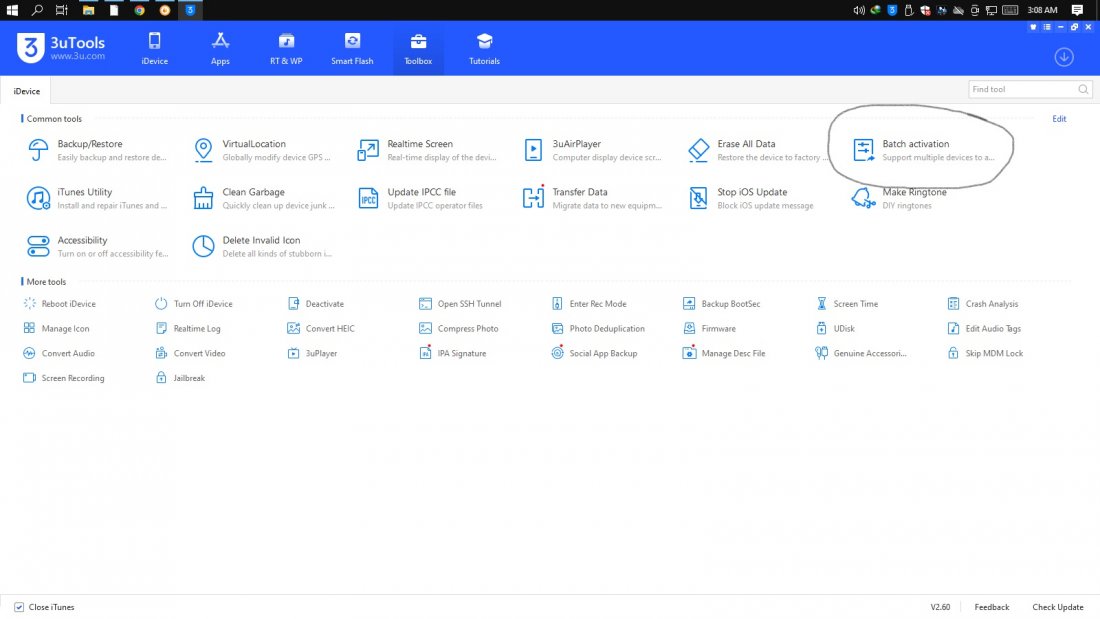Viewport: 1100px width, 619px height.
Task: Open UDisk tool
Action: 835,328
